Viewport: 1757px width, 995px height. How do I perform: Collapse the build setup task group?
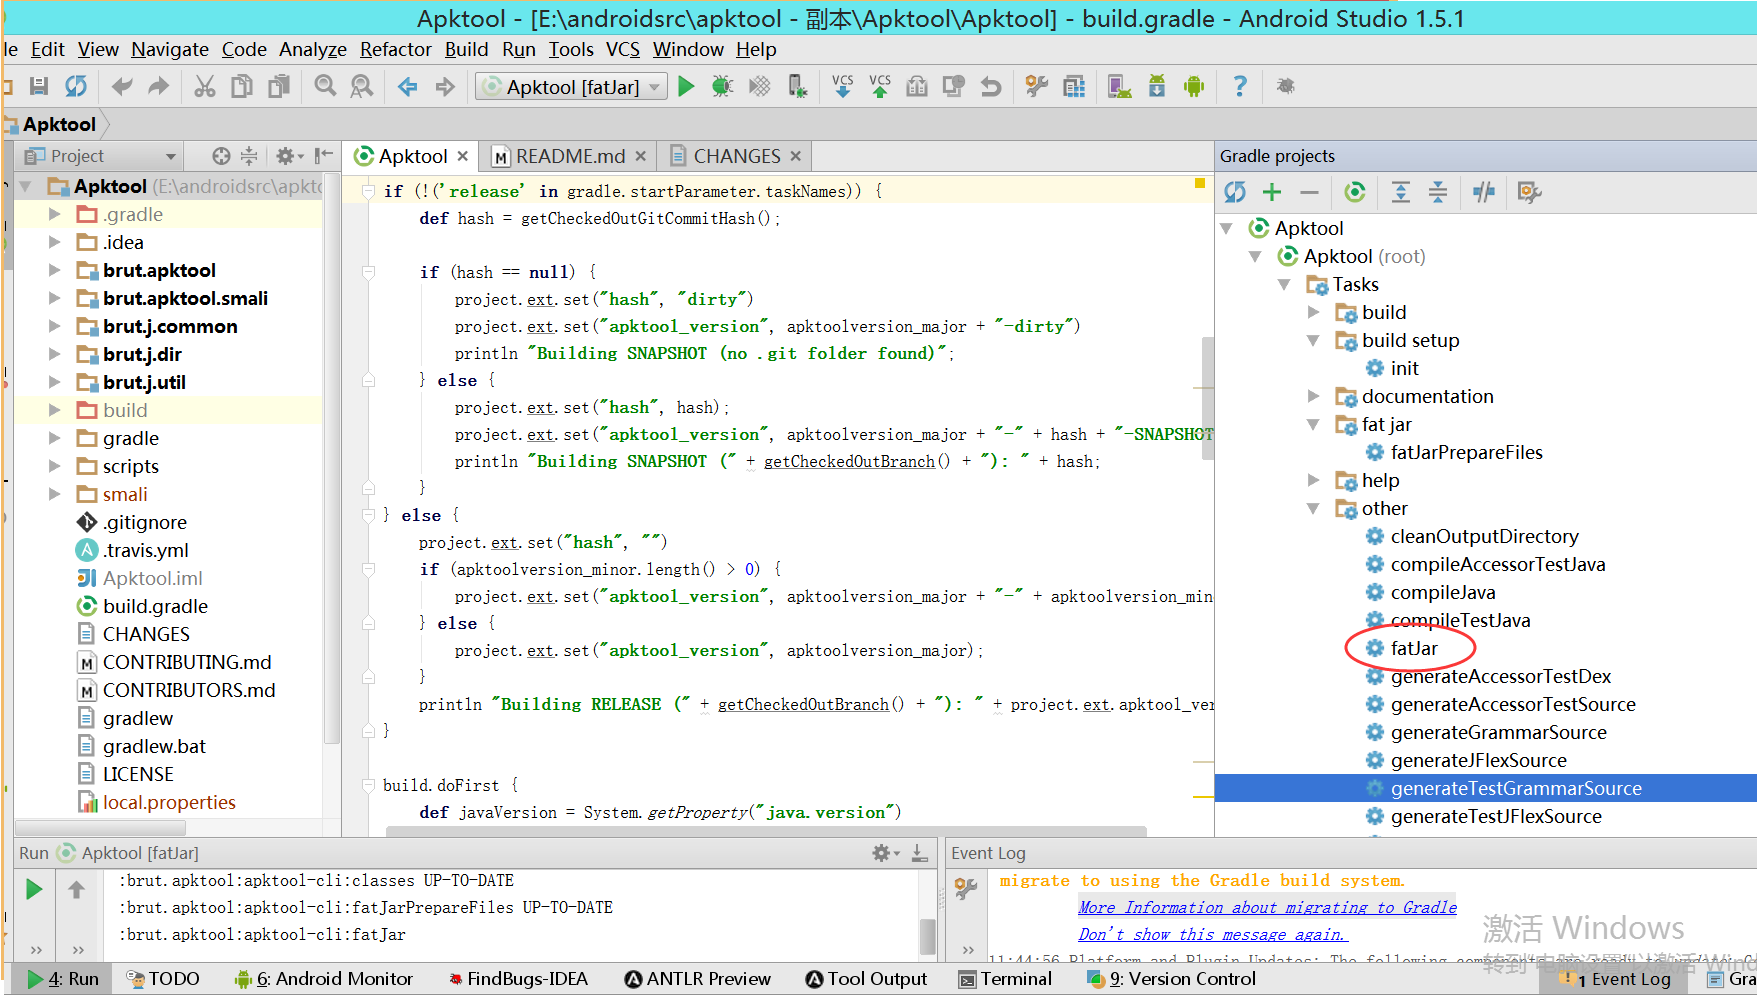1314,340
